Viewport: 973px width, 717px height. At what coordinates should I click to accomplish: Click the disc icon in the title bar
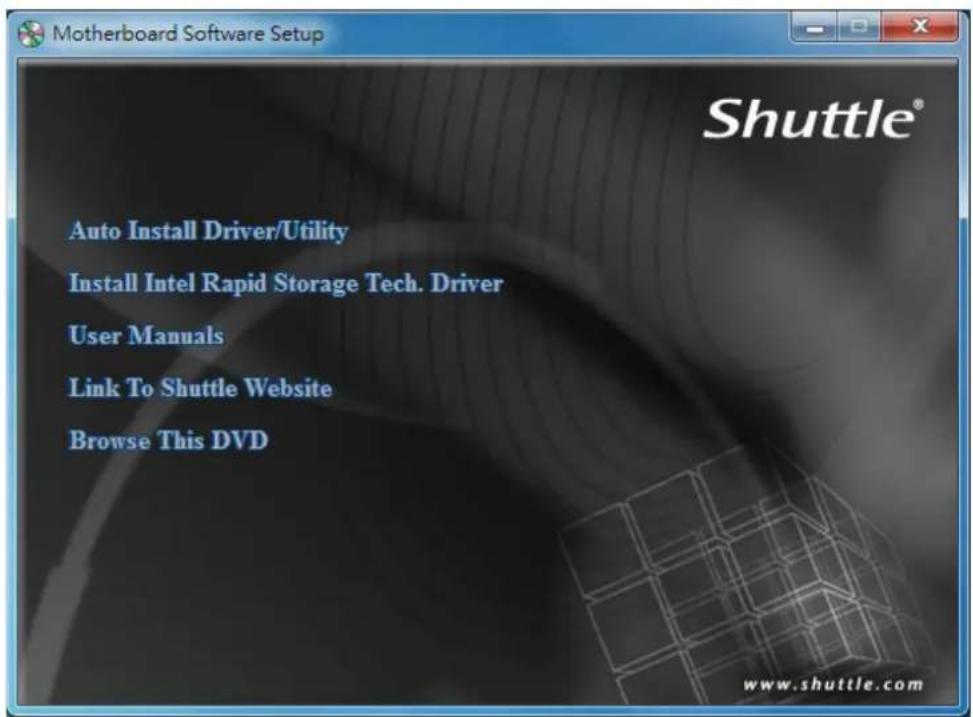pos(31,34)
